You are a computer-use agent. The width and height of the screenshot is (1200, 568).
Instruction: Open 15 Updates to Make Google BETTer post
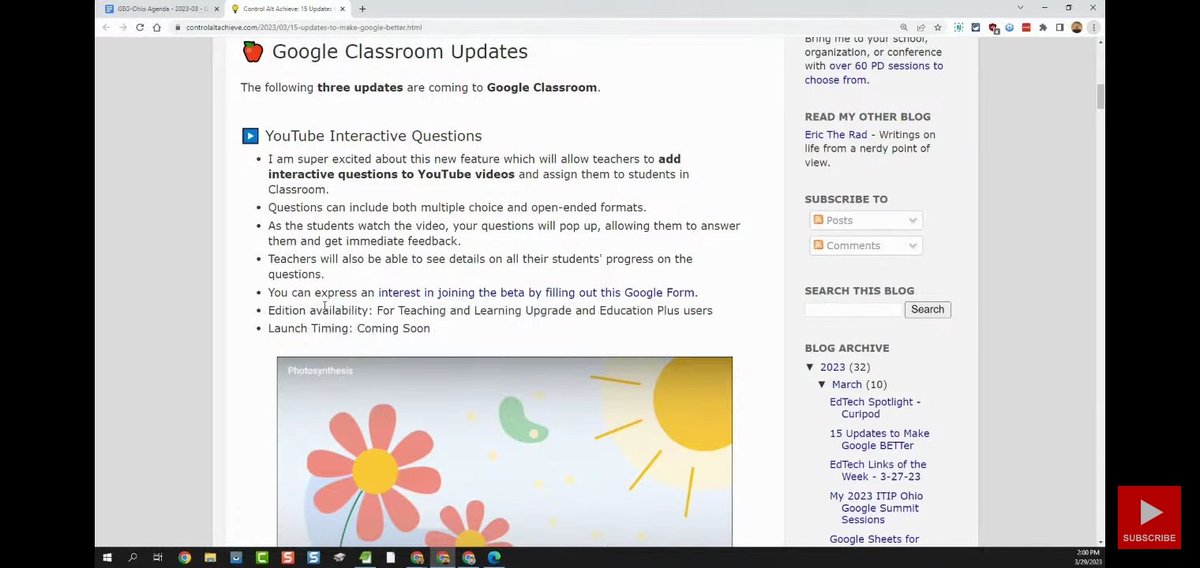point(879,440)
